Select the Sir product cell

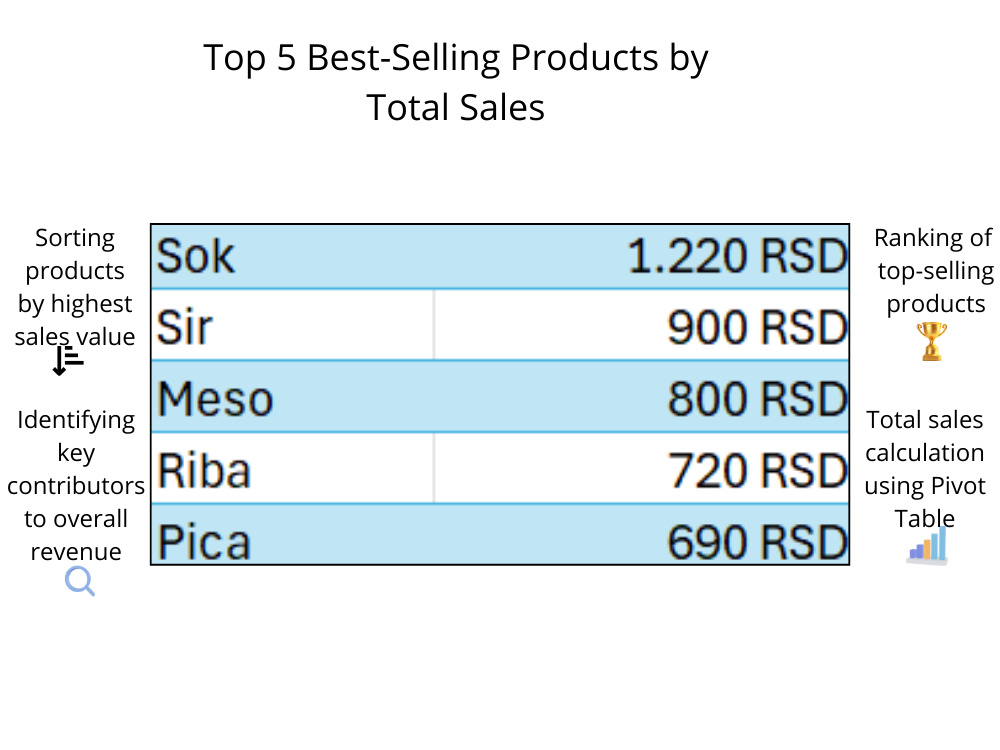click(x=293, y=325)
